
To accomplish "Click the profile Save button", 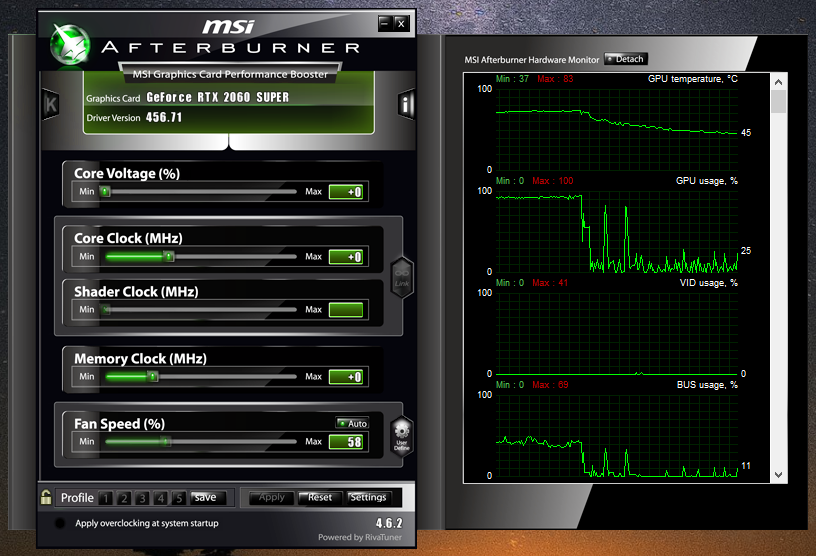I will tap(208, 498).
